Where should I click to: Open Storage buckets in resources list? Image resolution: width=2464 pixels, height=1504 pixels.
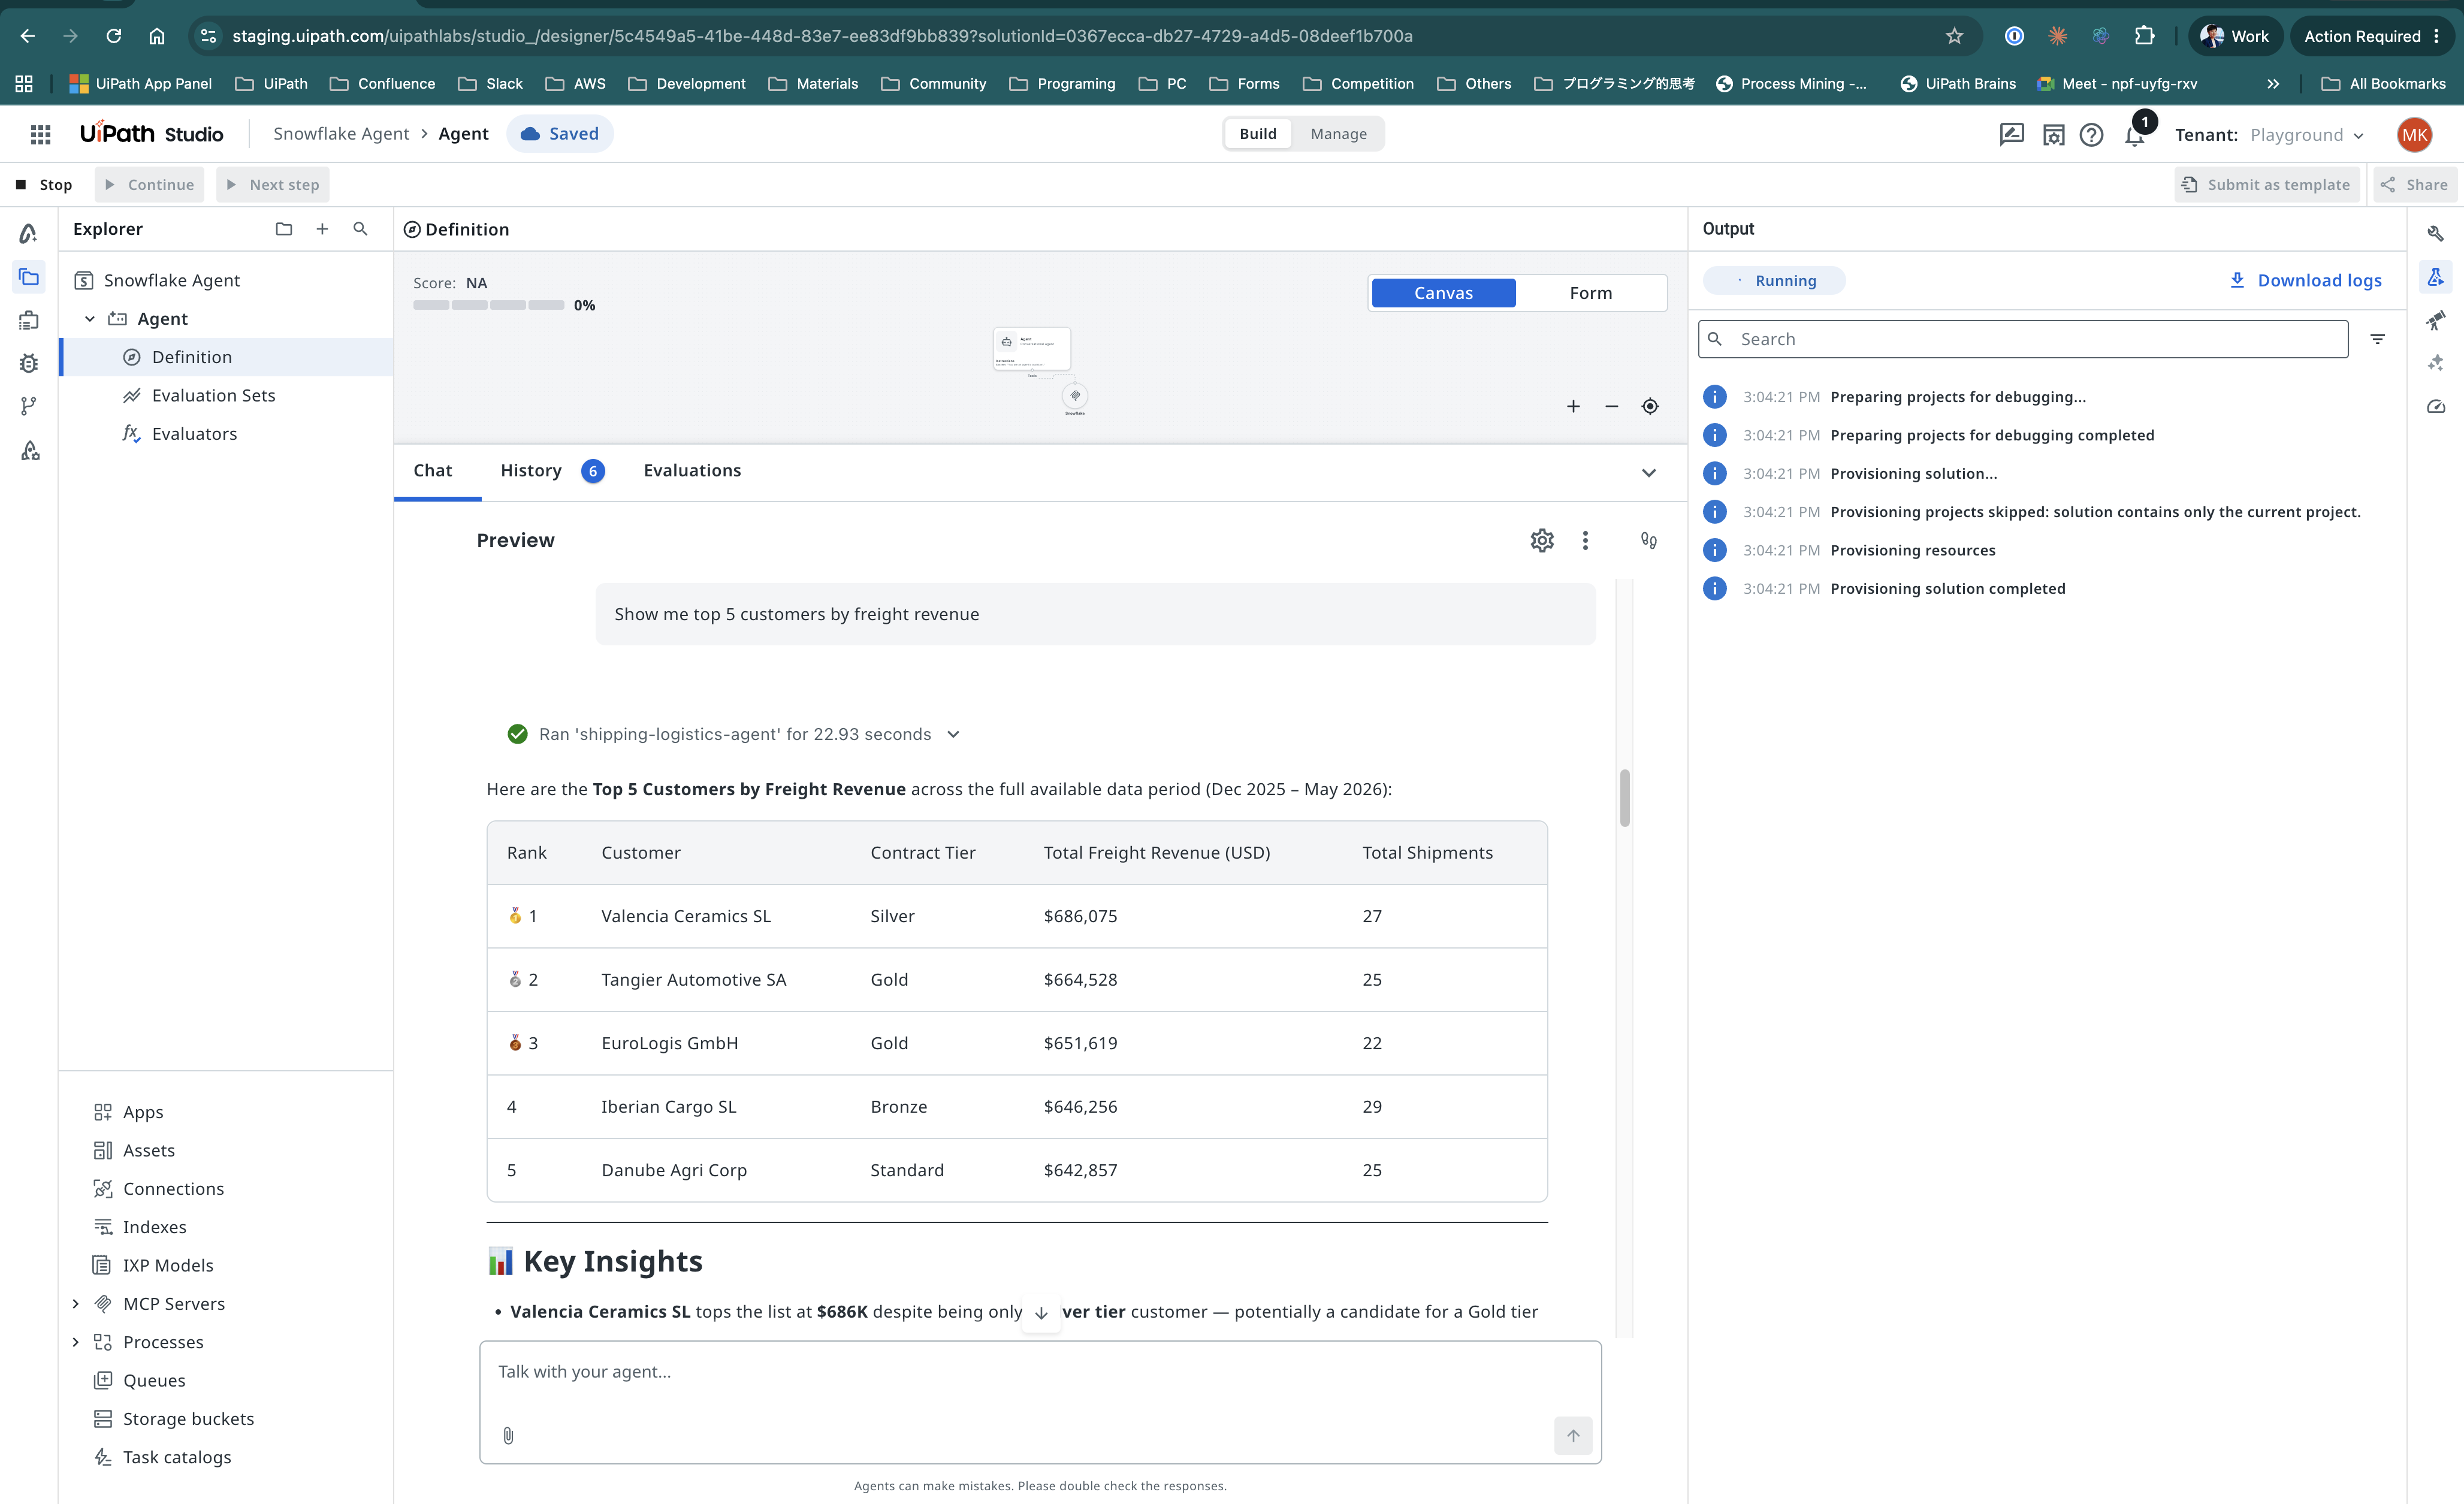coord(188,1419)
